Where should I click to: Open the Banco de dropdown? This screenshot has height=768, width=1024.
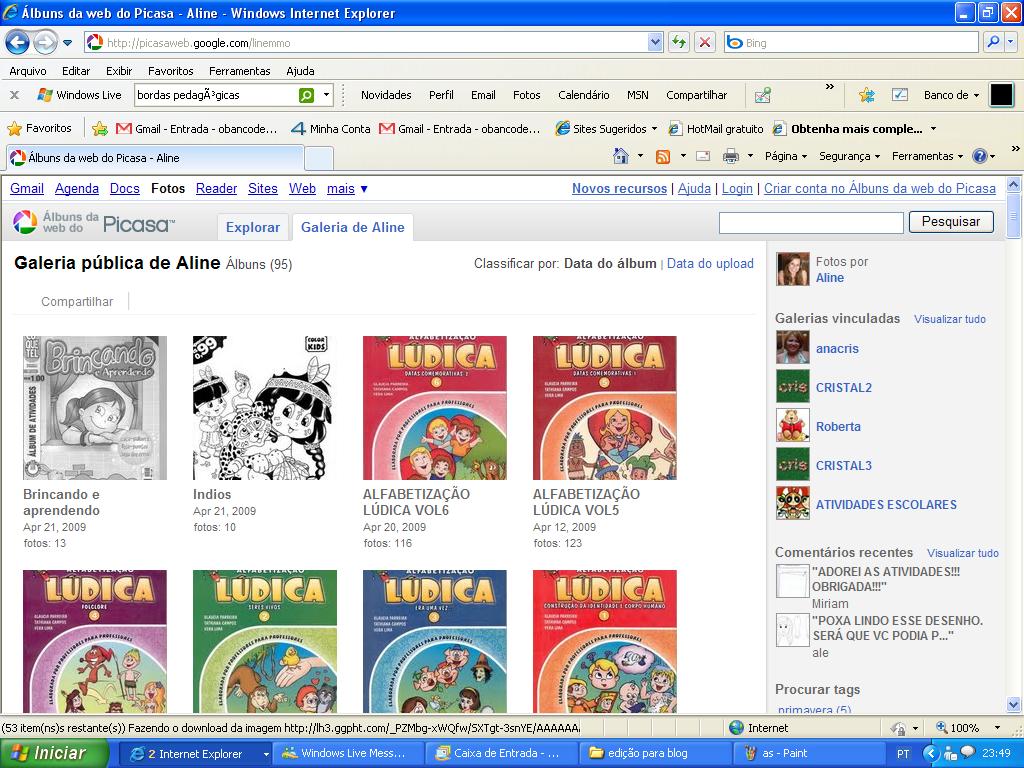point(952,95)
